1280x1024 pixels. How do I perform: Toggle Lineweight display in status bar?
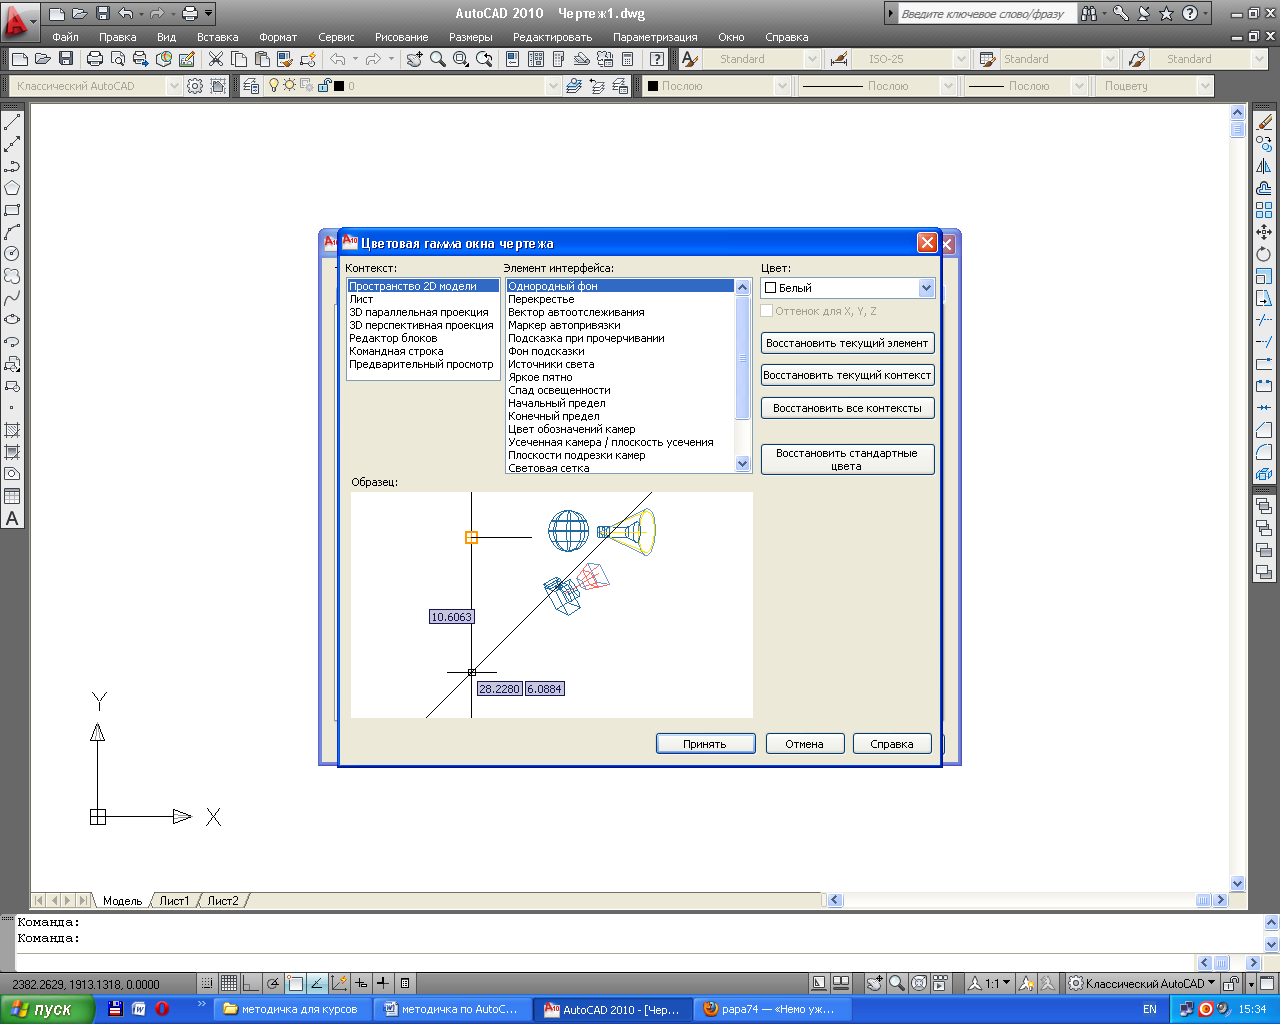(383, 983)
